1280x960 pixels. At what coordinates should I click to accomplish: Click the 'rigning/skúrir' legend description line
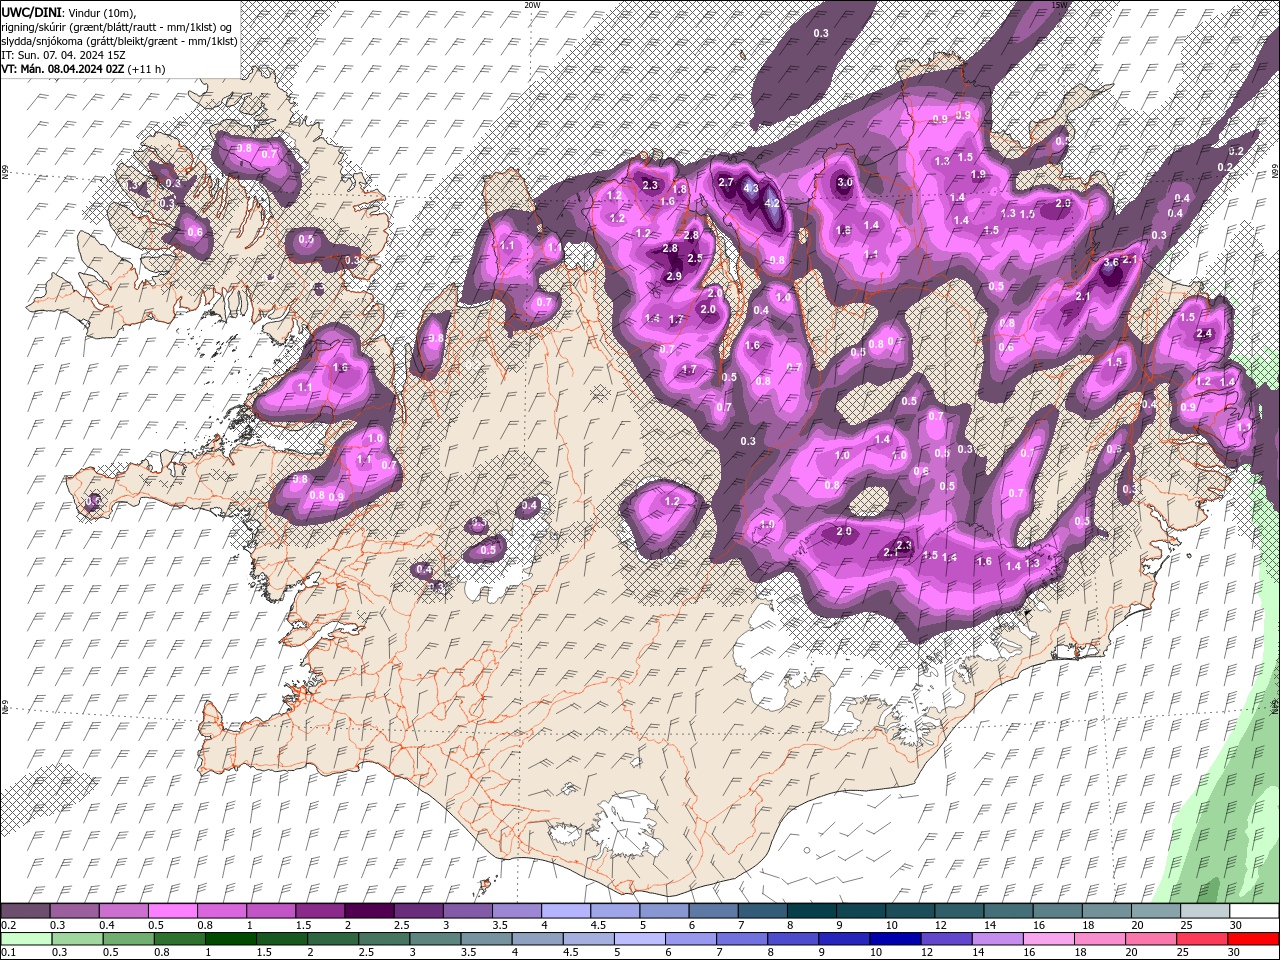(118, 26)
